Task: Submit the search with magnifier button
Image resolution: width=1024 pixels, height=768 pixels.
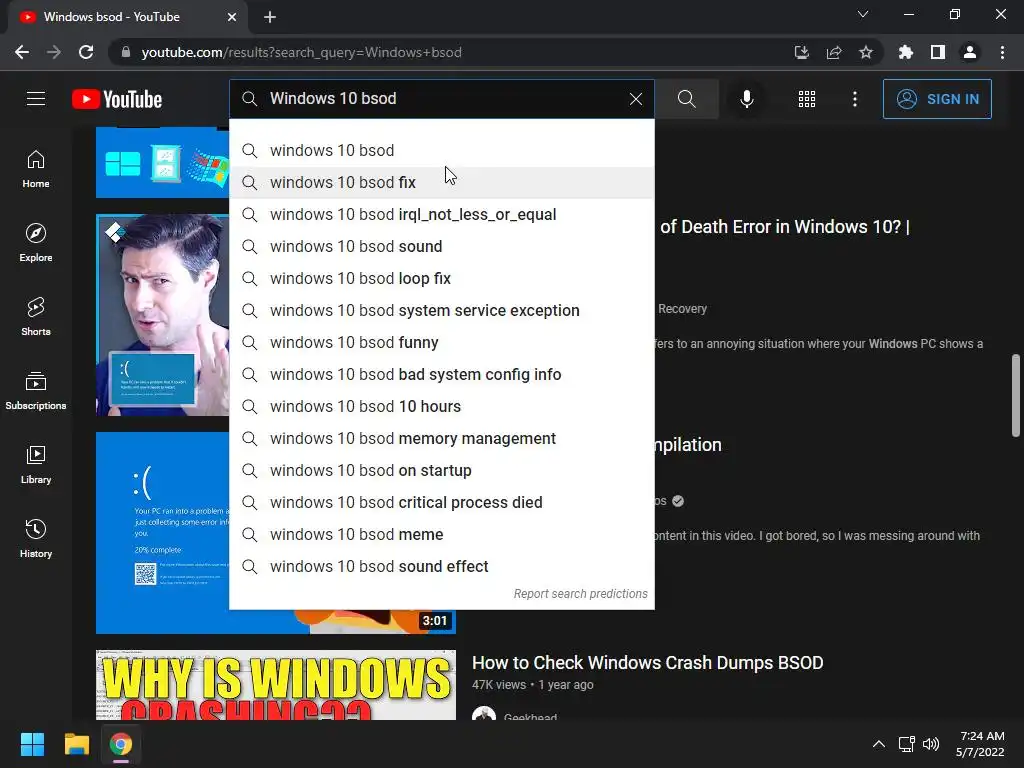Action: pyautogui.click(x=686, y=99)
